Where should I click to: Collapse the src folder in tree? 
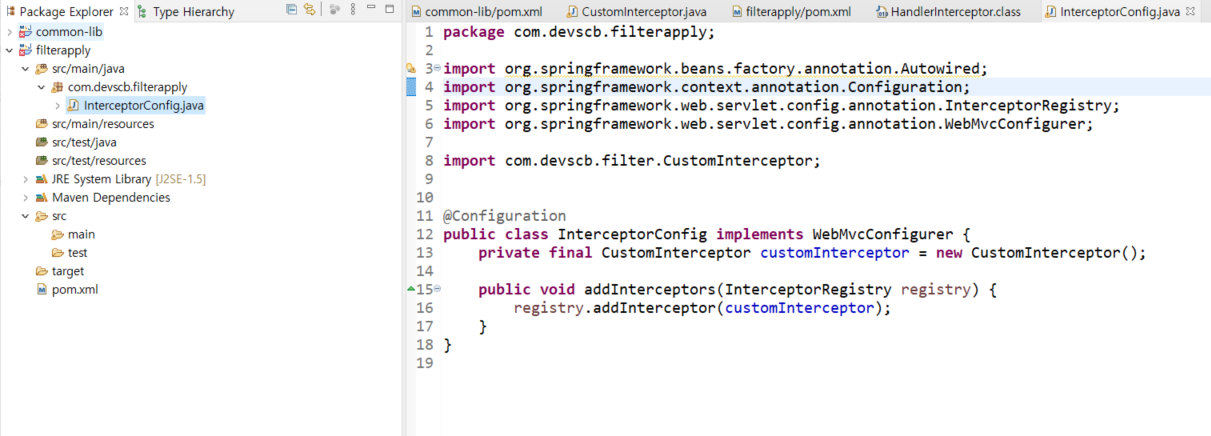coord(25,216)
